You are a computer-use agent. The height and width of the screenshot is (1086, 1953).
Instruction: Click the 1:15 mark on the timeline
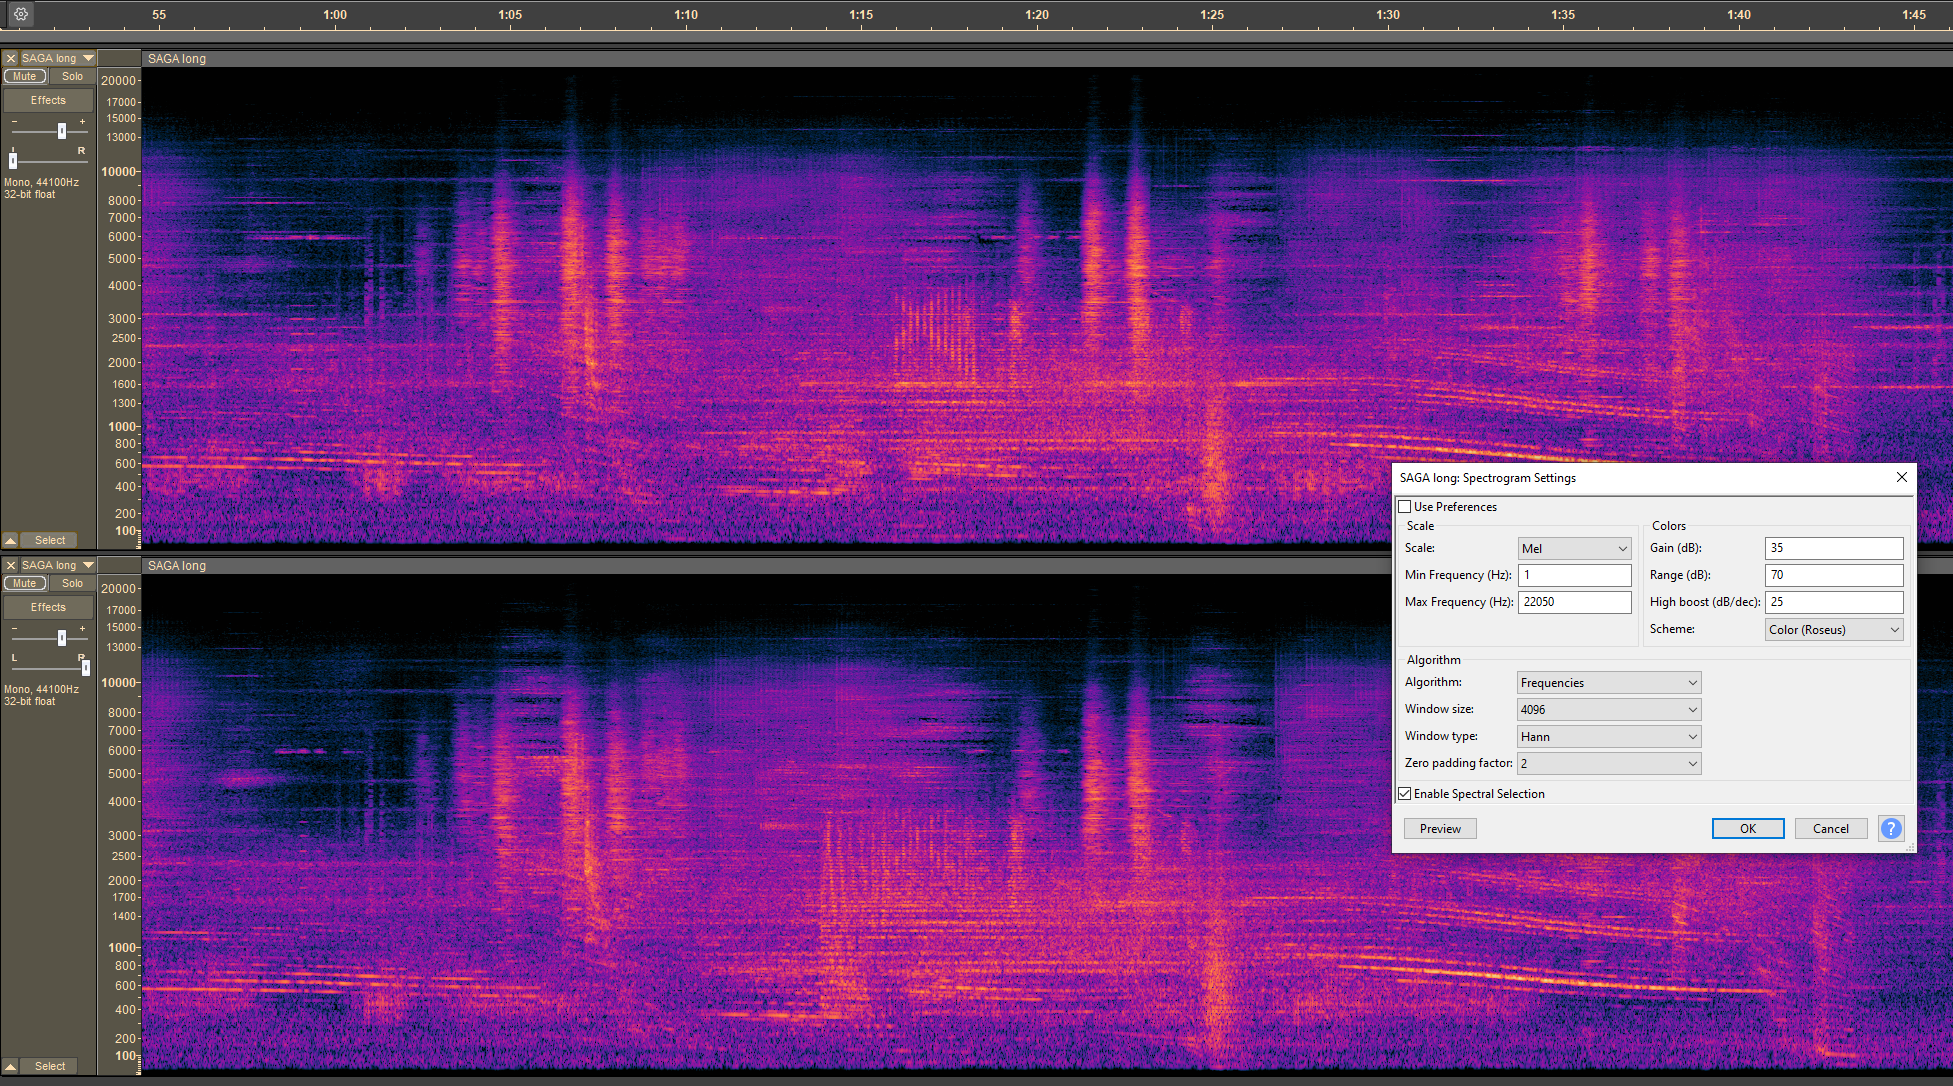[861, 15]
